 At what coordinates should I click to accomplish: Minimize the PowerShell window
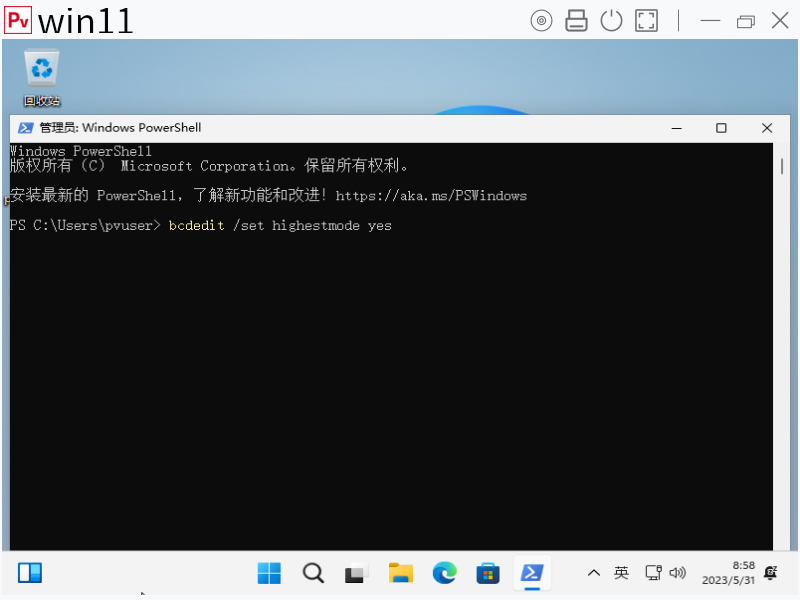677,128
